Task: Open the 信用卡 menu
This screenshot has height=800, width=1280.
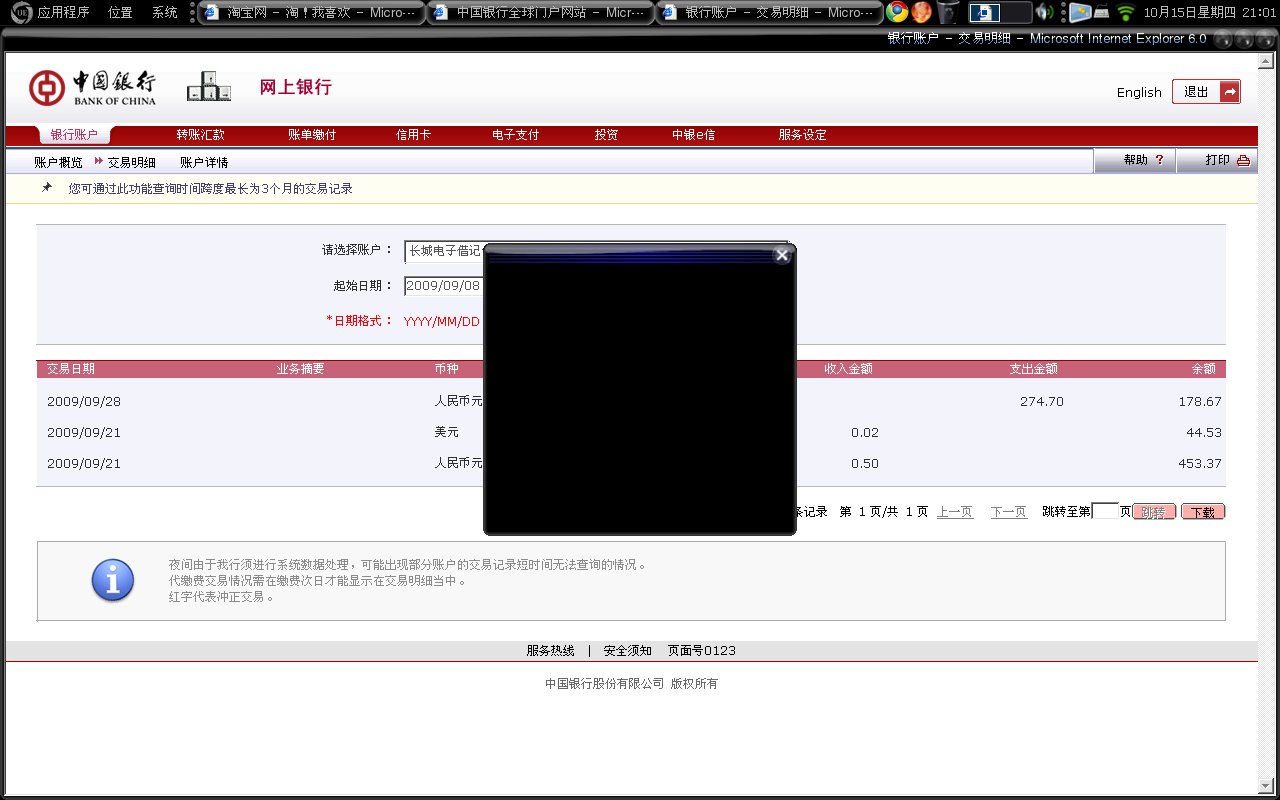Action: coord(413,135)
